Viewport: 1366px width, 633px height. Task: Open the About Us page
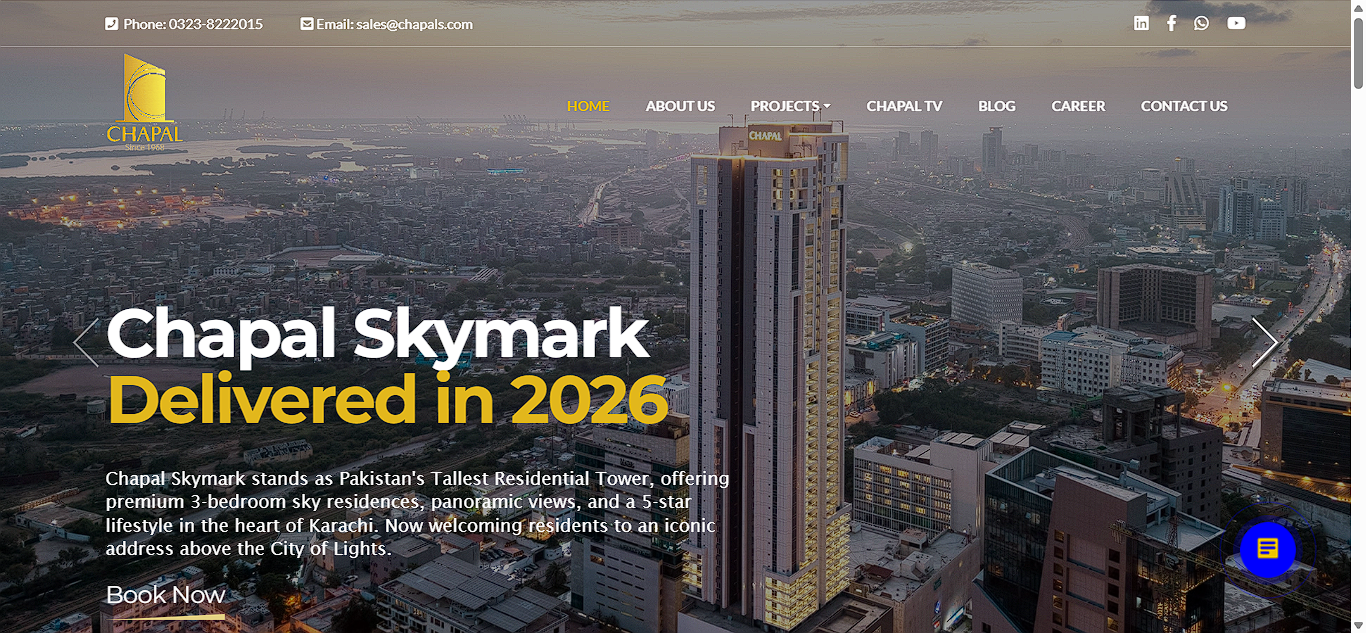(680, 106)
